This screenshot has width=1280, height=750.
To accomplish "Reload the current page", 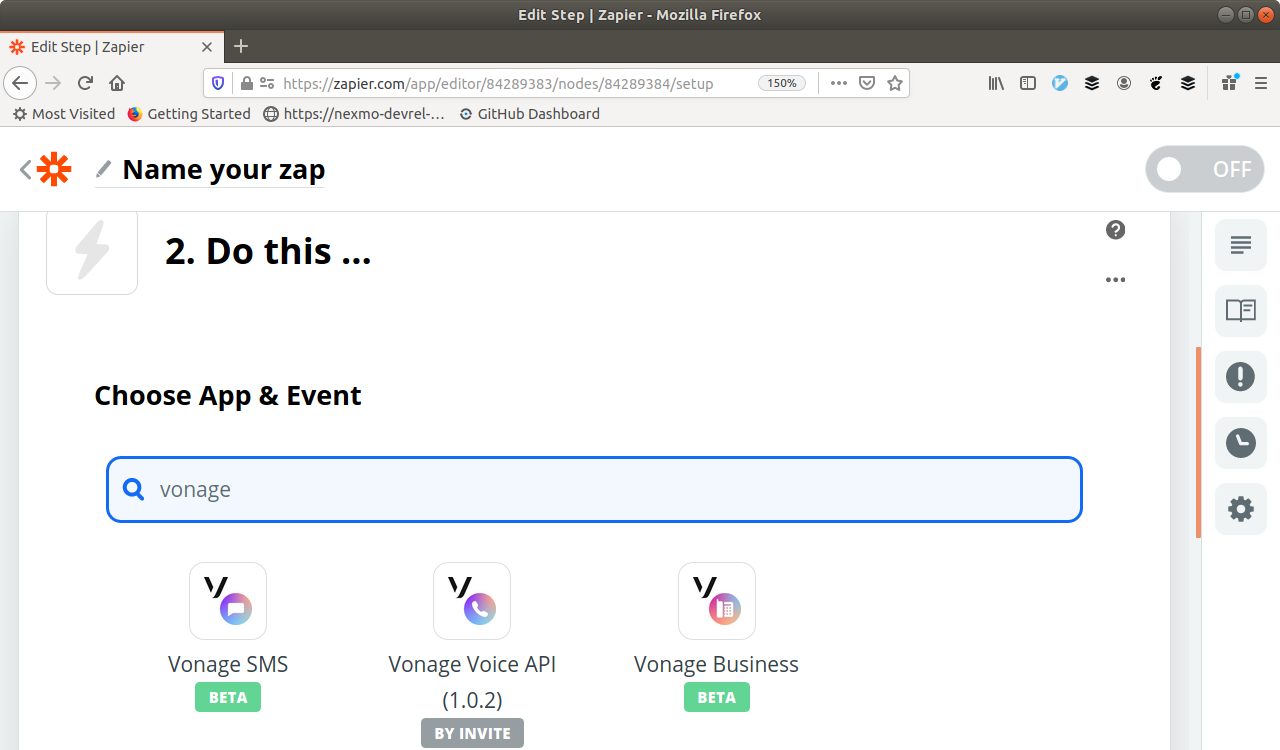I will [x=85, y=83].
